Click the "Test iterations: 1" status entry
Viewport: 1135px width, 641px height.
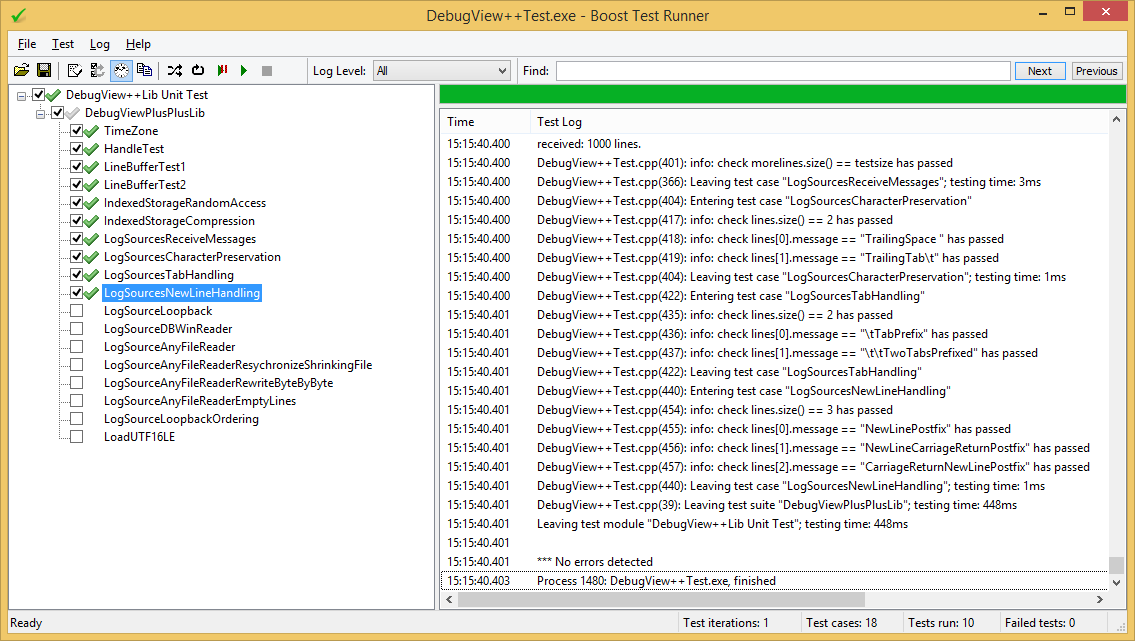click(x=725, y=623)
